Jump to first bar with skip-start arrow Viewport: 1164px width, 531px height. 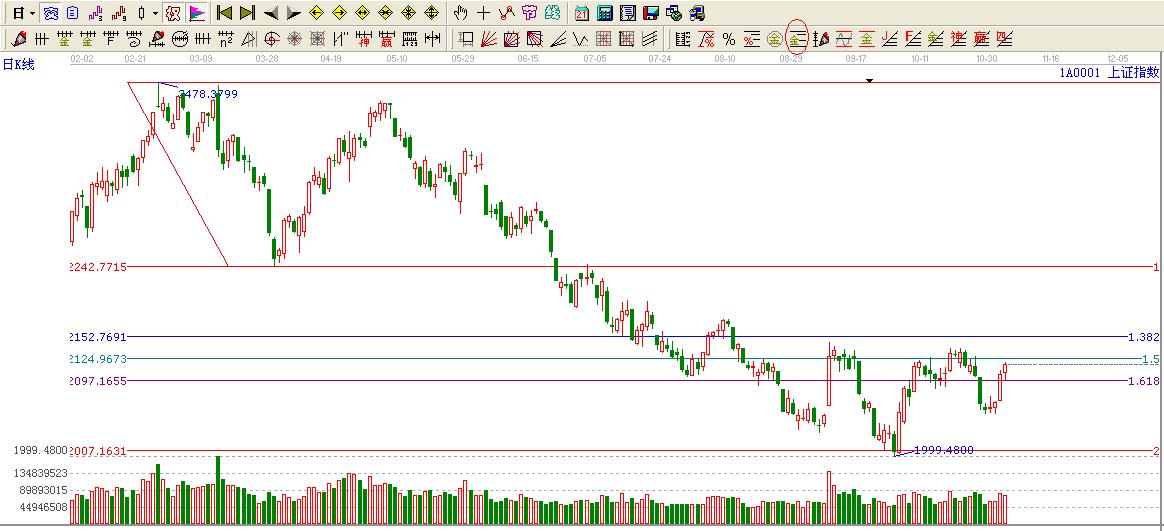[x=225, y=13]
